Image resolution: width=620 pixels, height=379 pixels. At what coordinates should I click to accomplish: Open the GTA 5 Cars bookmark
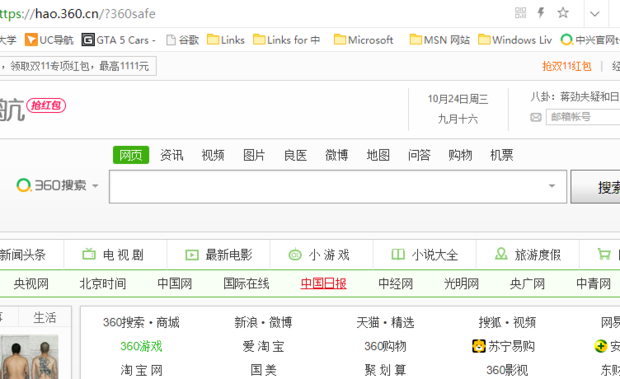pos(118,40)
